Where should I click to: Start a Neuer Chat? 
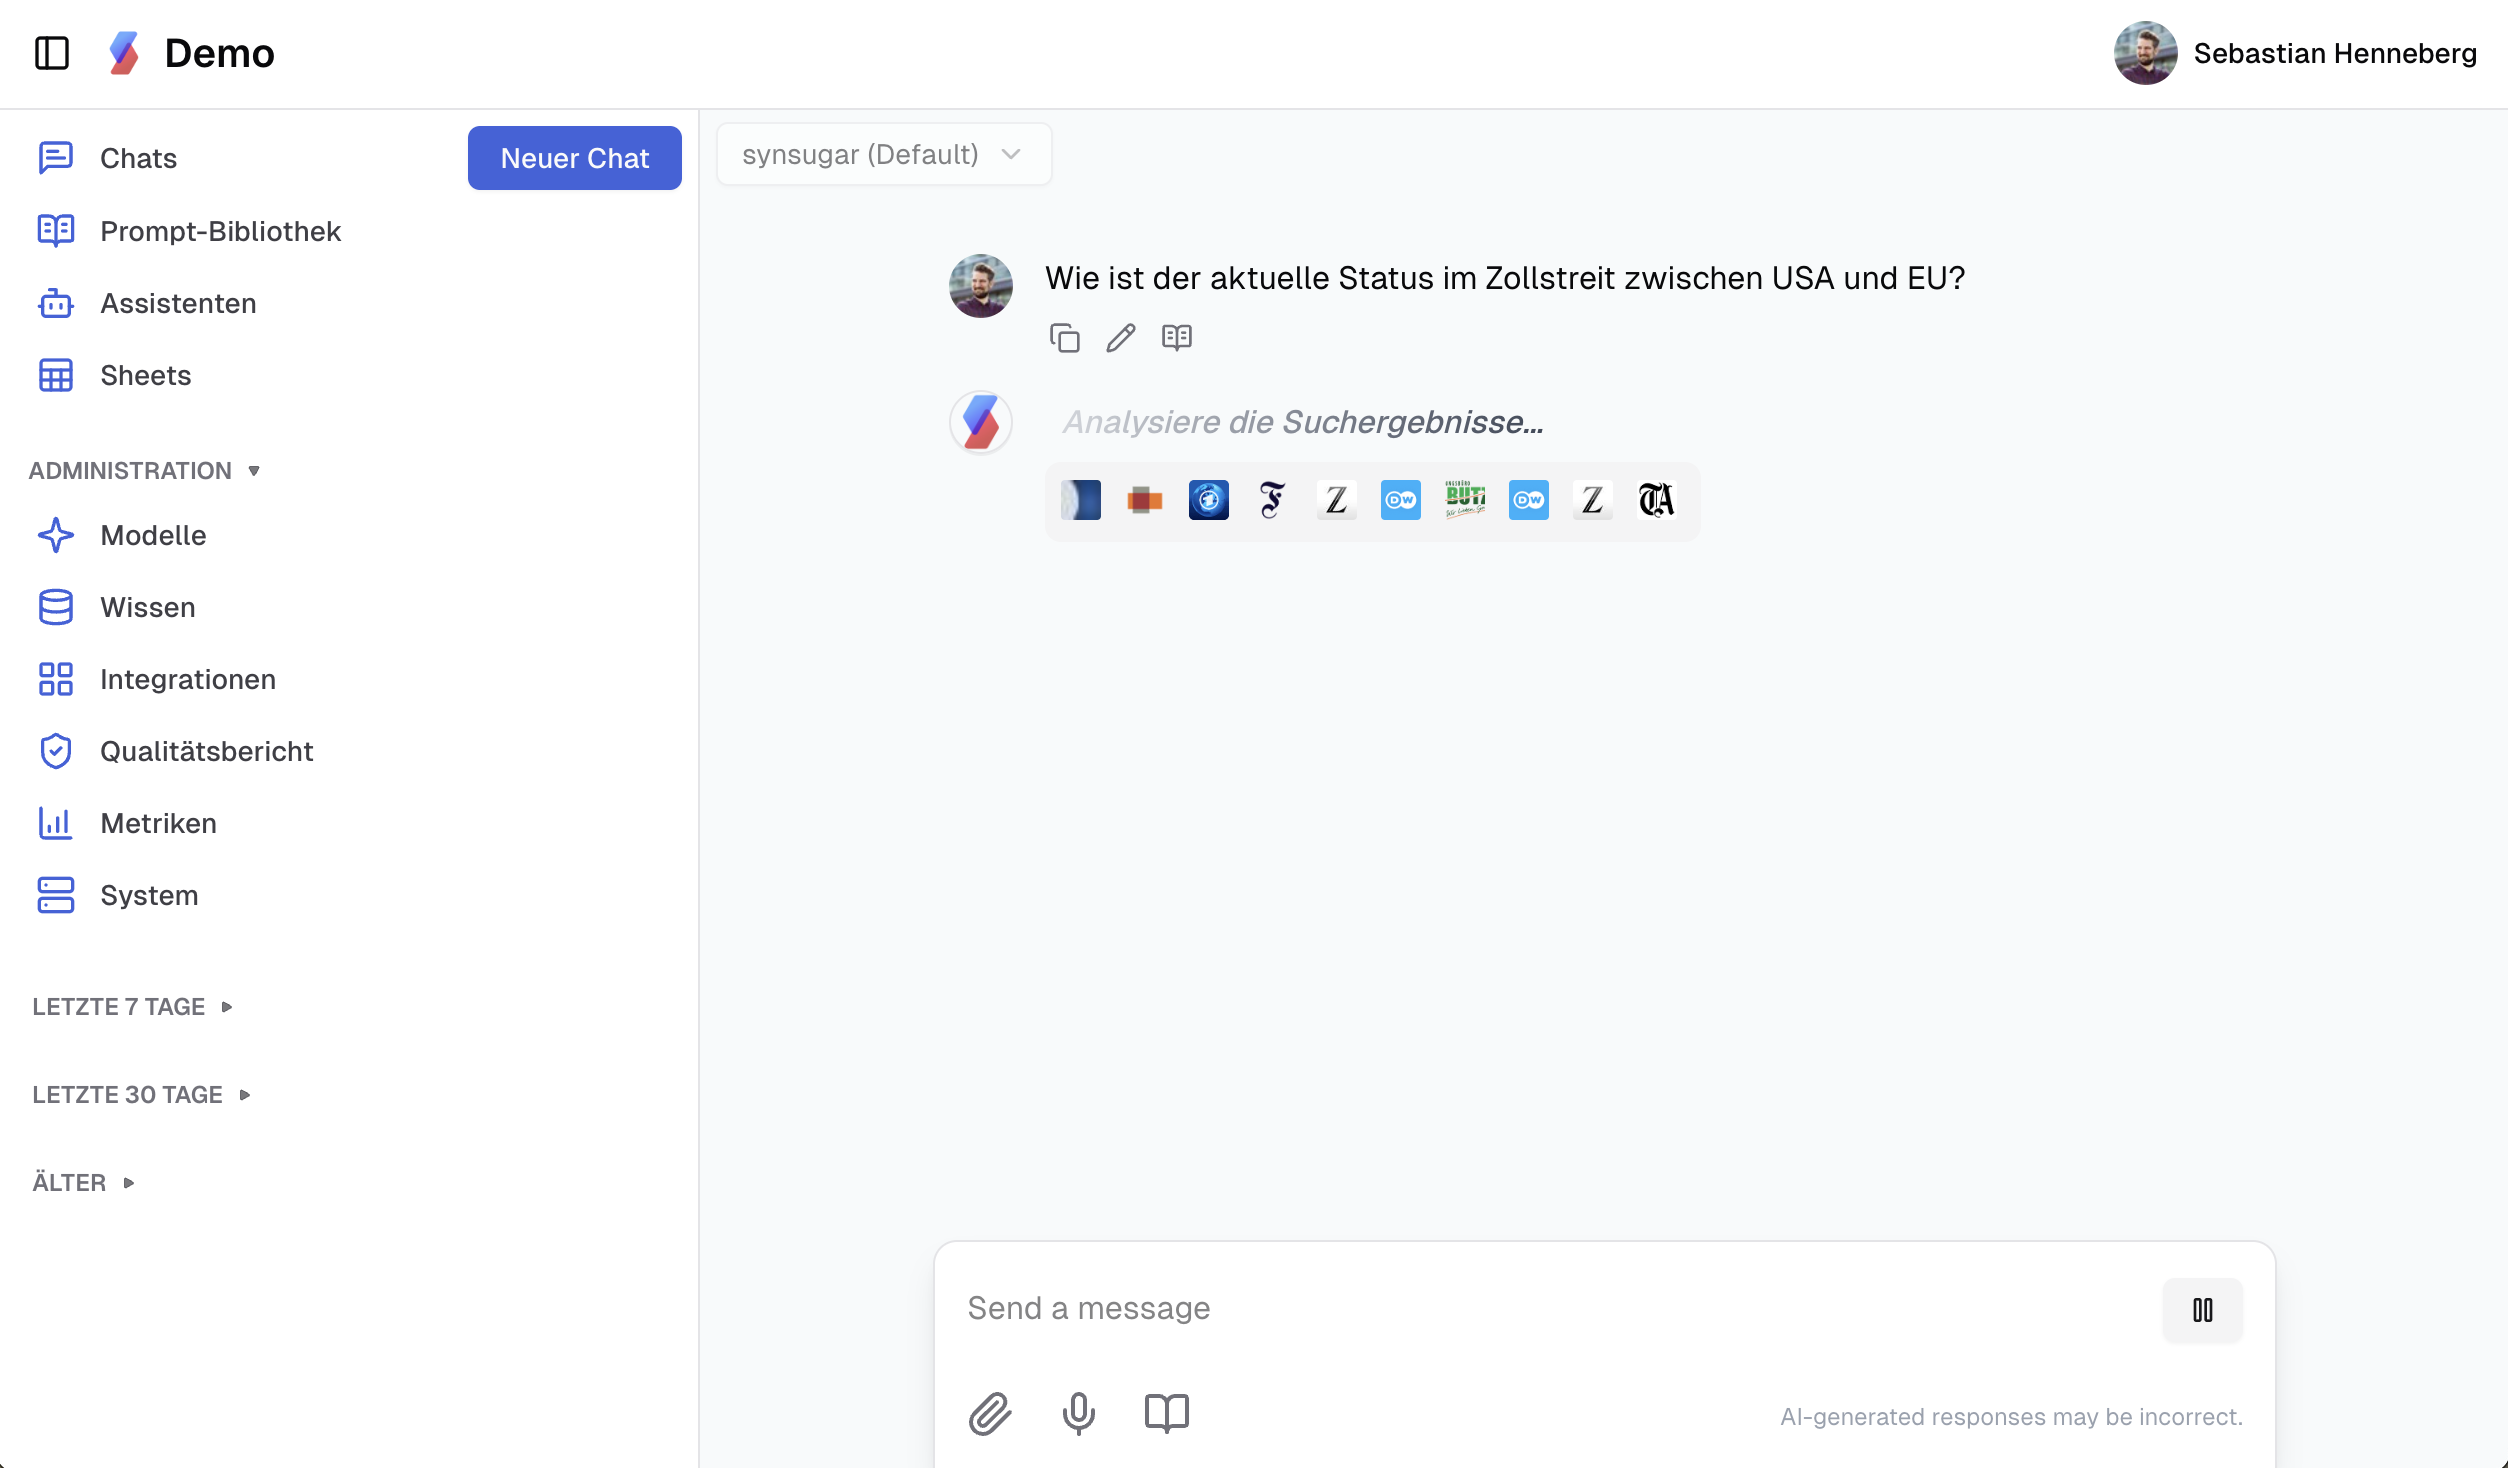(574, 157)
